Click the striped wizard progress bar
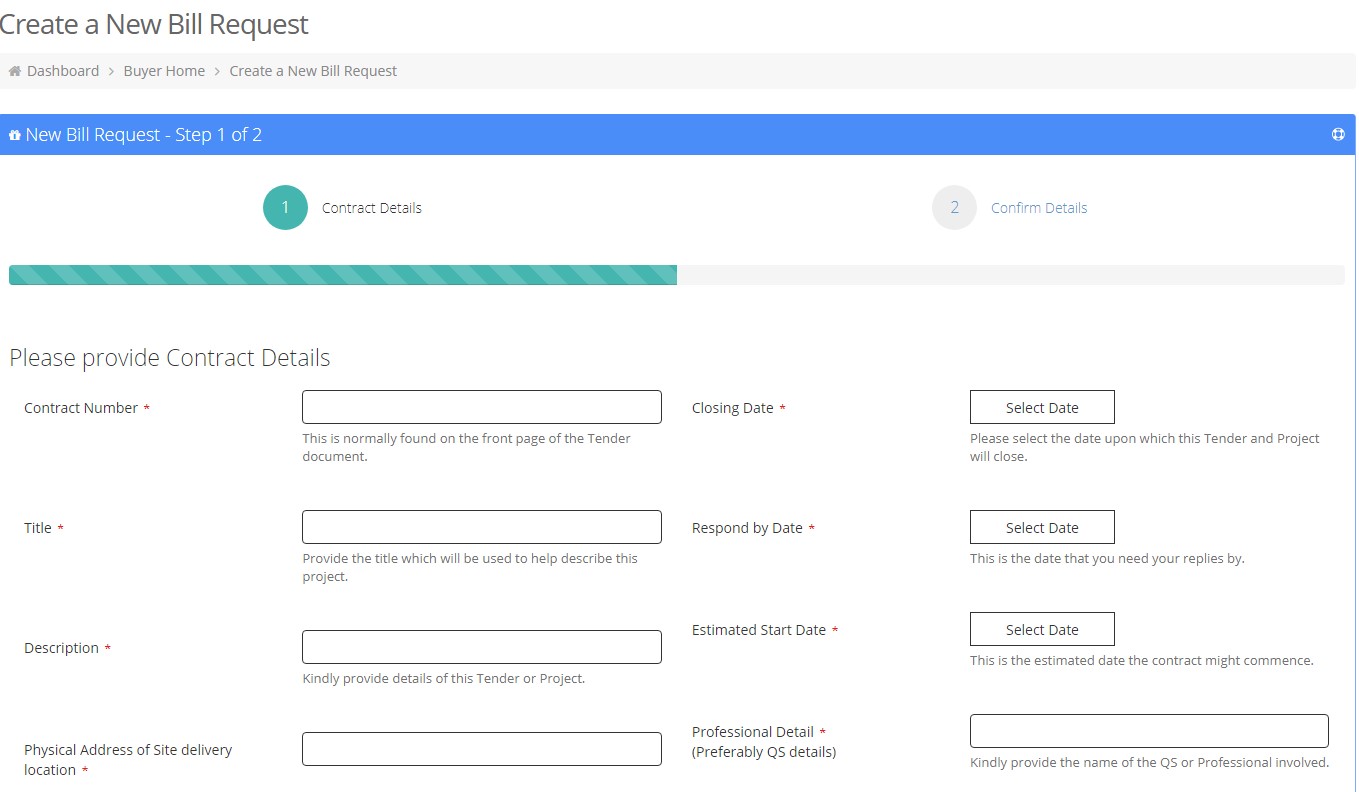Image resolution: width=1359 pixels, height=792 pixels. click(676, 275)
